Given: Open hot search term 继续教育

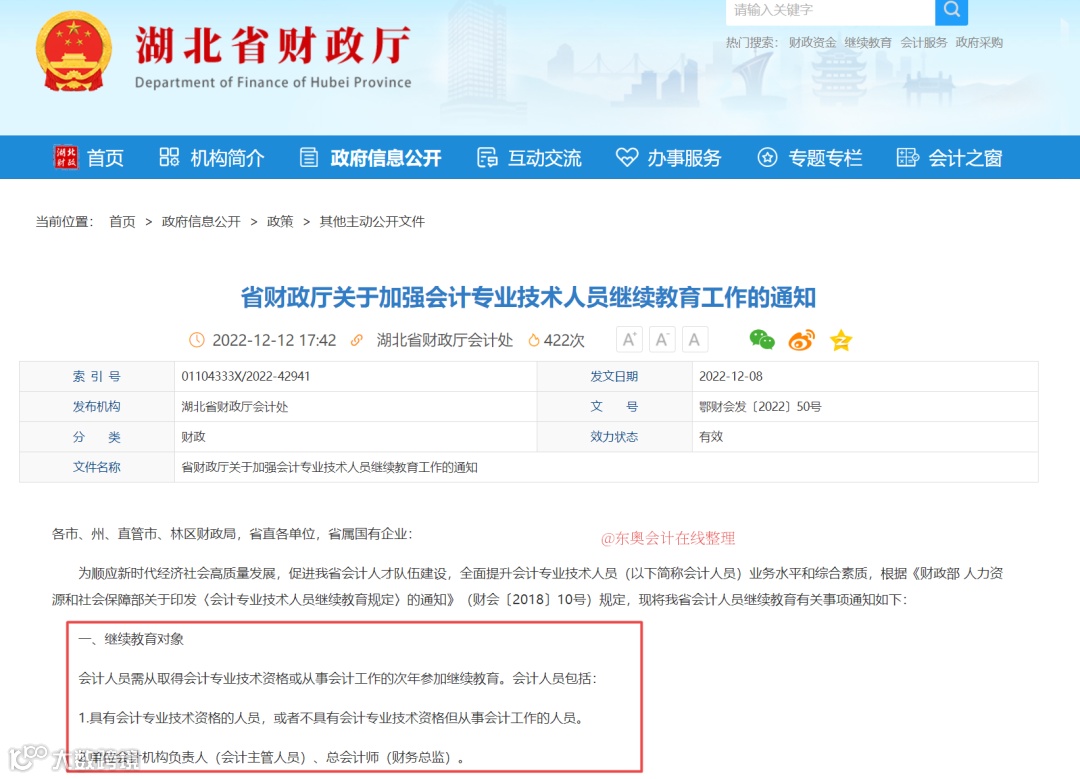Looking at the screenshot, I should pyautogui.click(x=868, y=43).
